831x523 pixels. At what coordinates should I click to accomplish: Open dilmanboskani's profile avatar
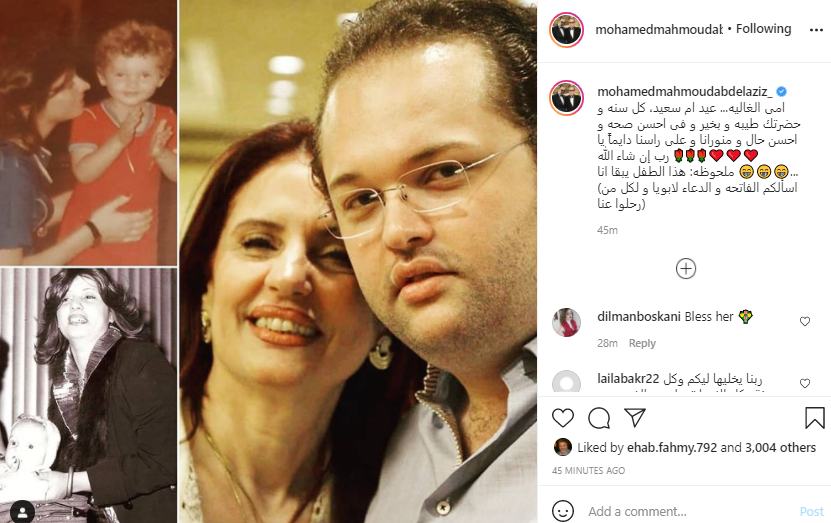pos(567,322)
